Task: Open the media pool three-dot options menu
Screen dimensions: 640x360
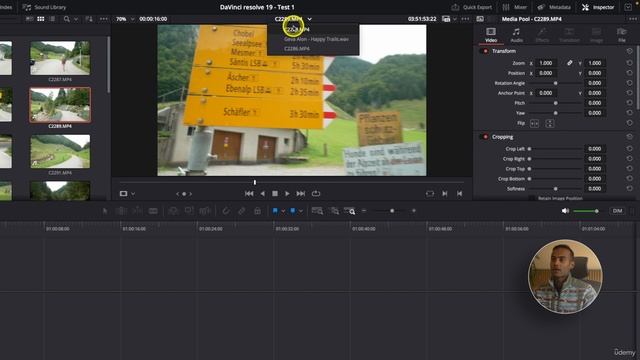Action: [x=104, y=19]
